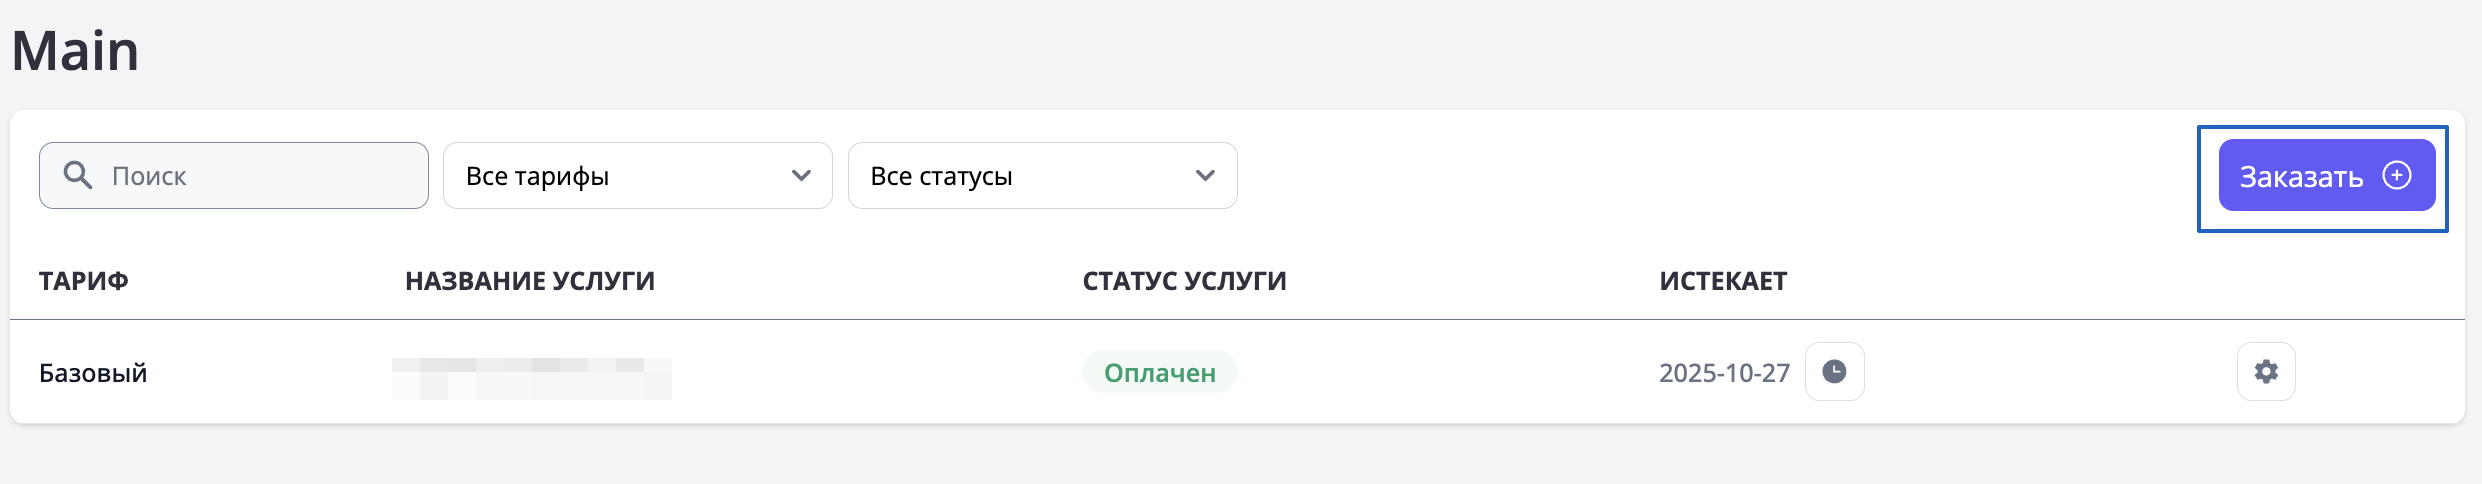The width and height of the screenshot is (2482, 484).
Task: Click the plus icon inside Заказать
Action: click(x=2397, y=176)
